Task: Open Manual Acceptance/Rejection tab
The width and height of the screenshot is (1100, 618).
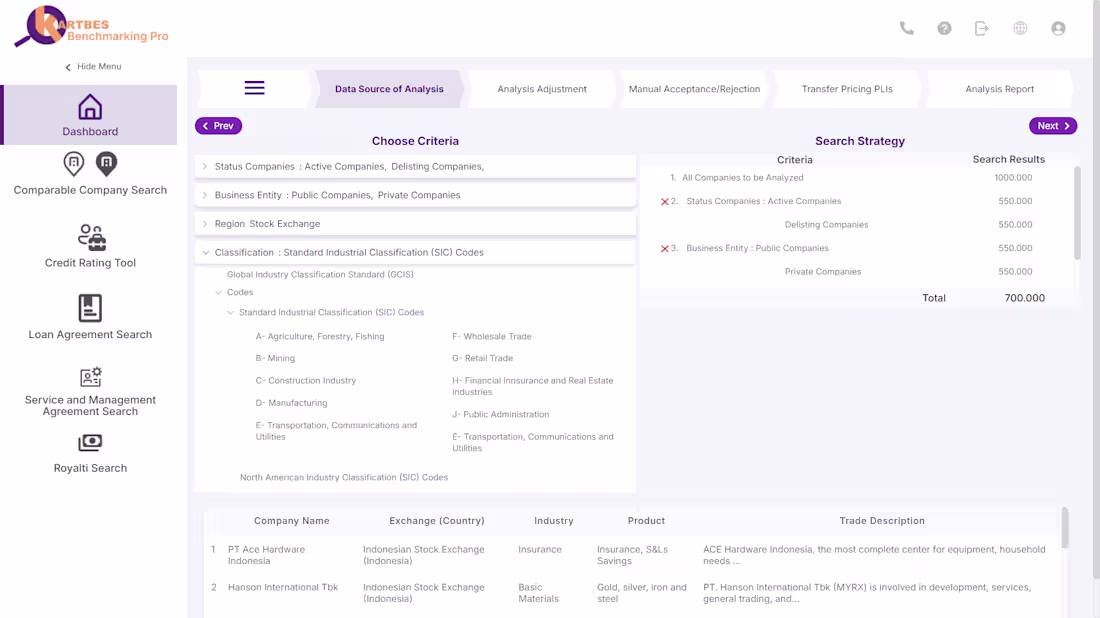Action: point(694,89)
